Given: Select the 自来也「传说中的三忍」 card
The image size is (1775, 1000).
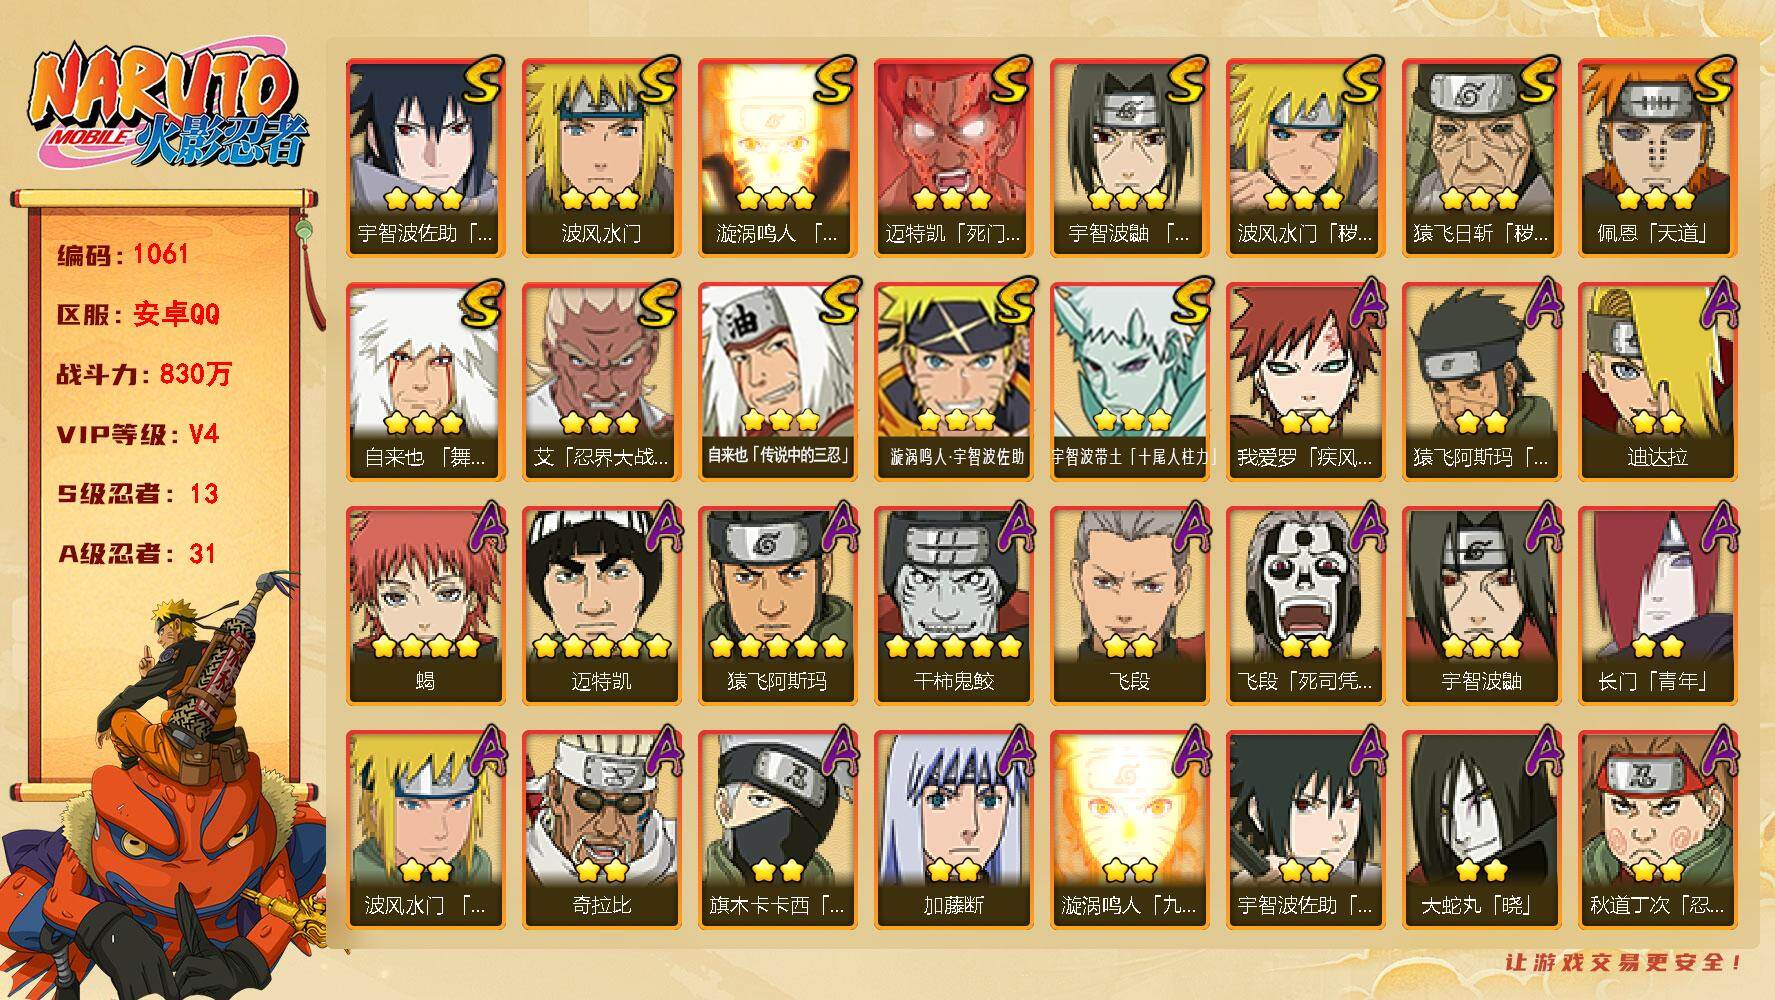Looking at the screenshot, I should point(777,382).
